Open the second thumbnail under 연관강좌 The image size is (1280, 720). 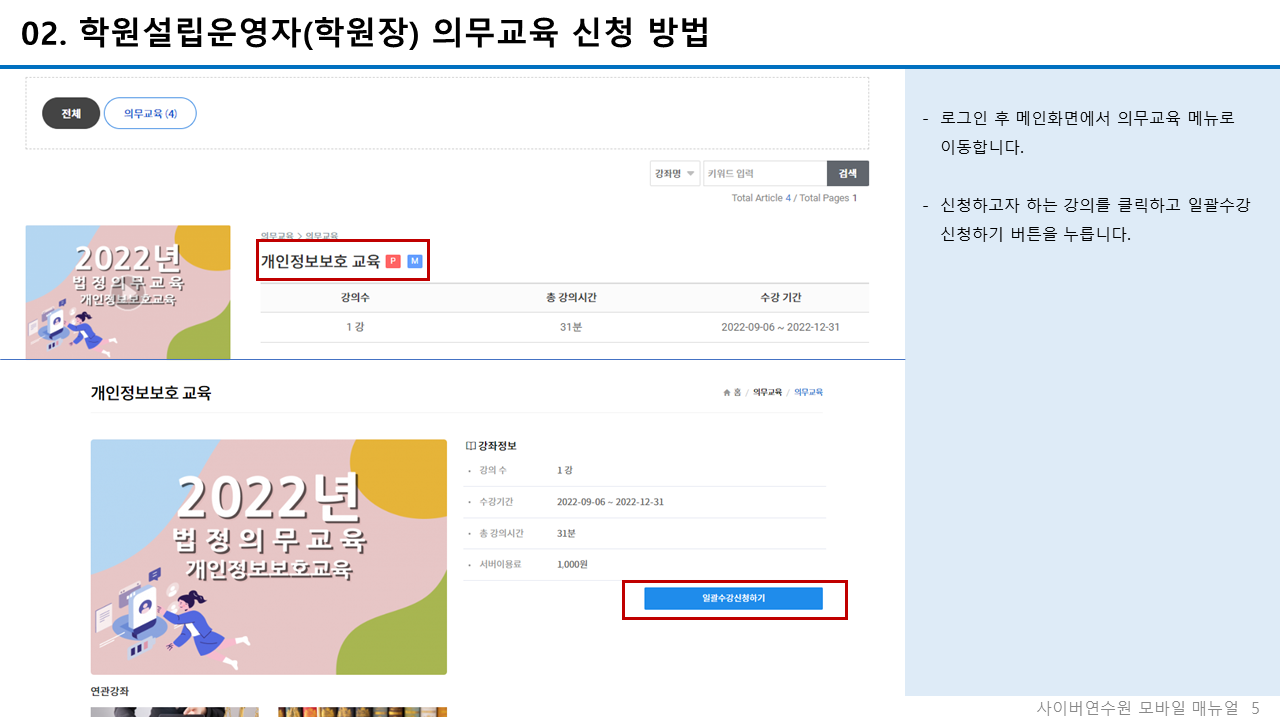click(x=361, y=713)
